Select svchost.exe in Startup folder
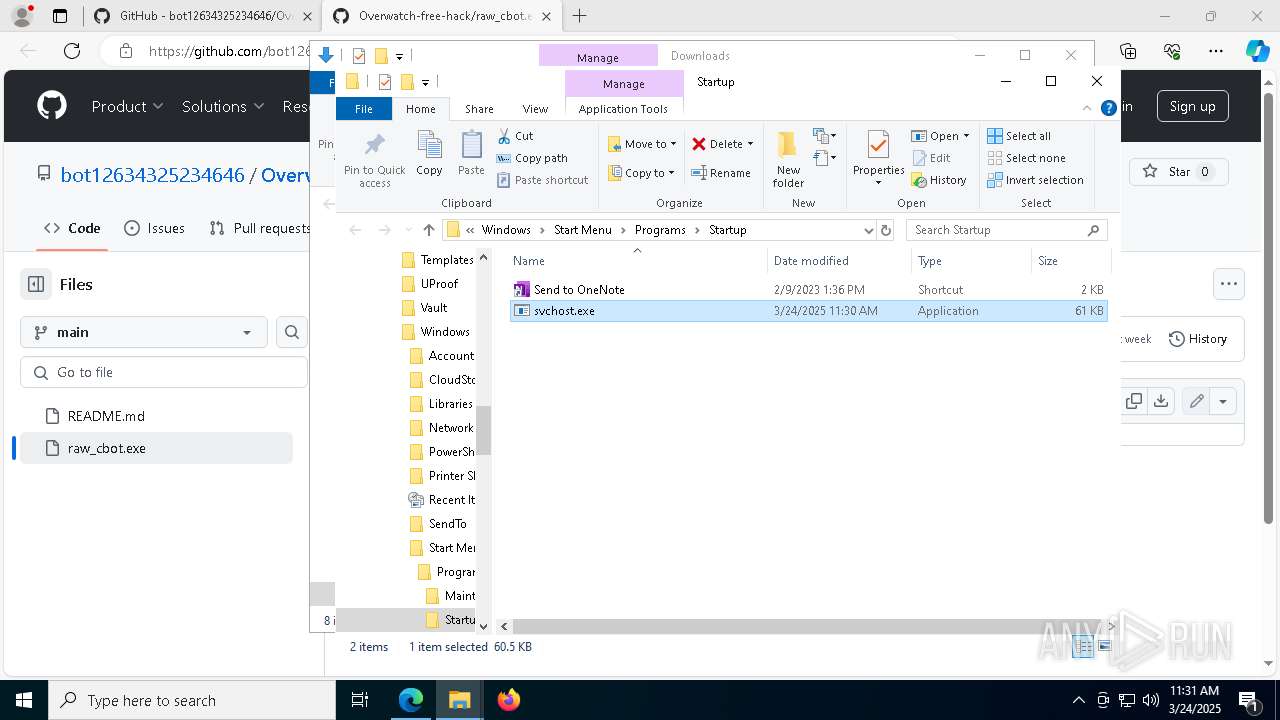This screenshot has height=720, width=1280. [808, 311]
